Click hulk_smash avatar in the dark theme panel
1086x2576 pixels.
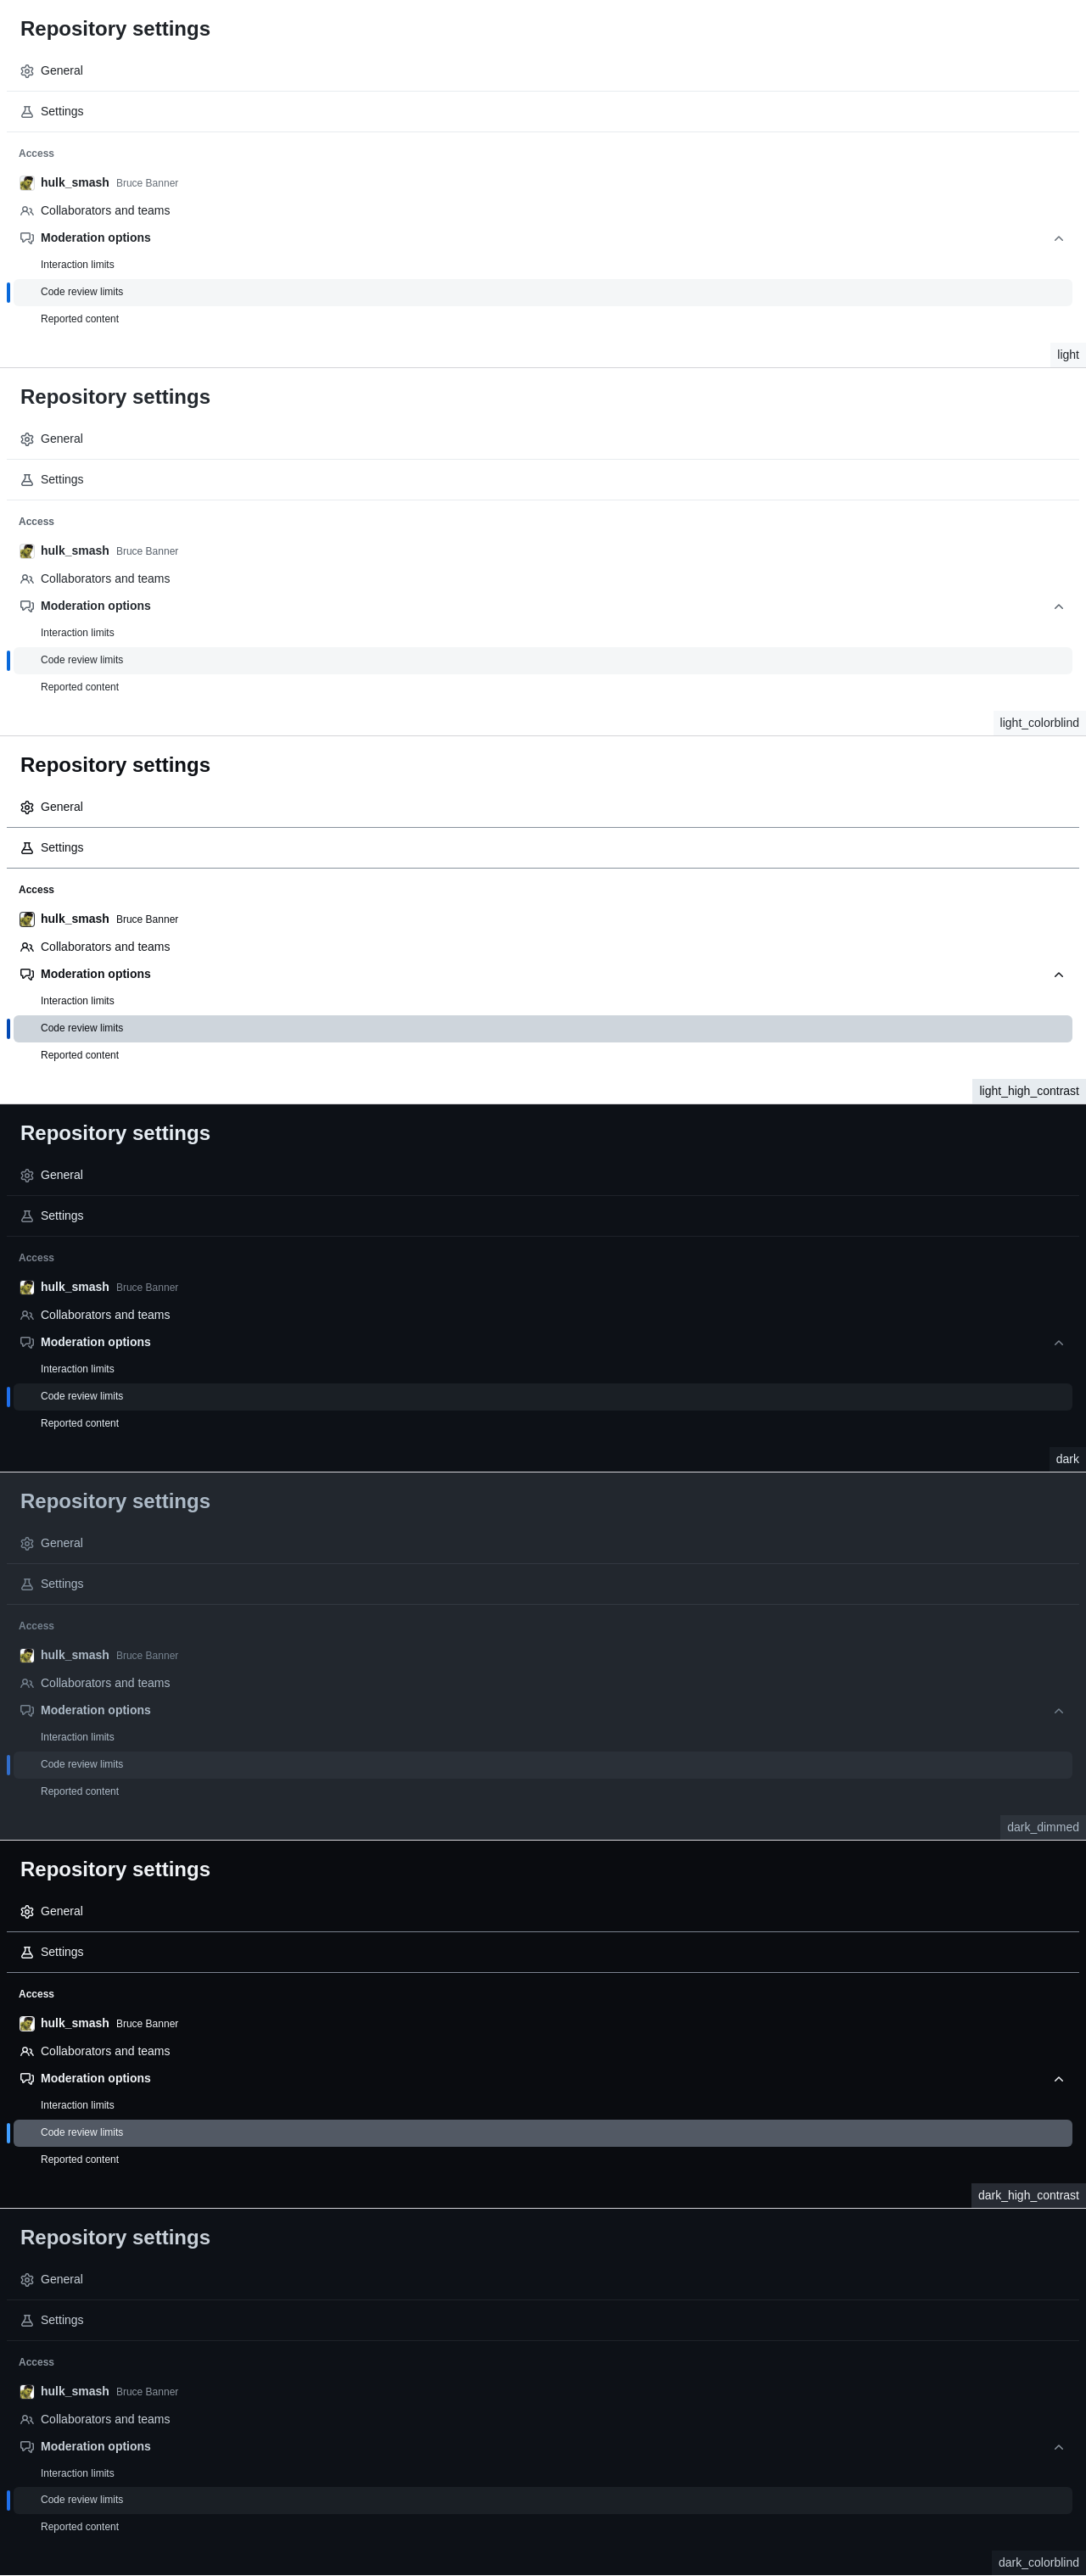27,1287
